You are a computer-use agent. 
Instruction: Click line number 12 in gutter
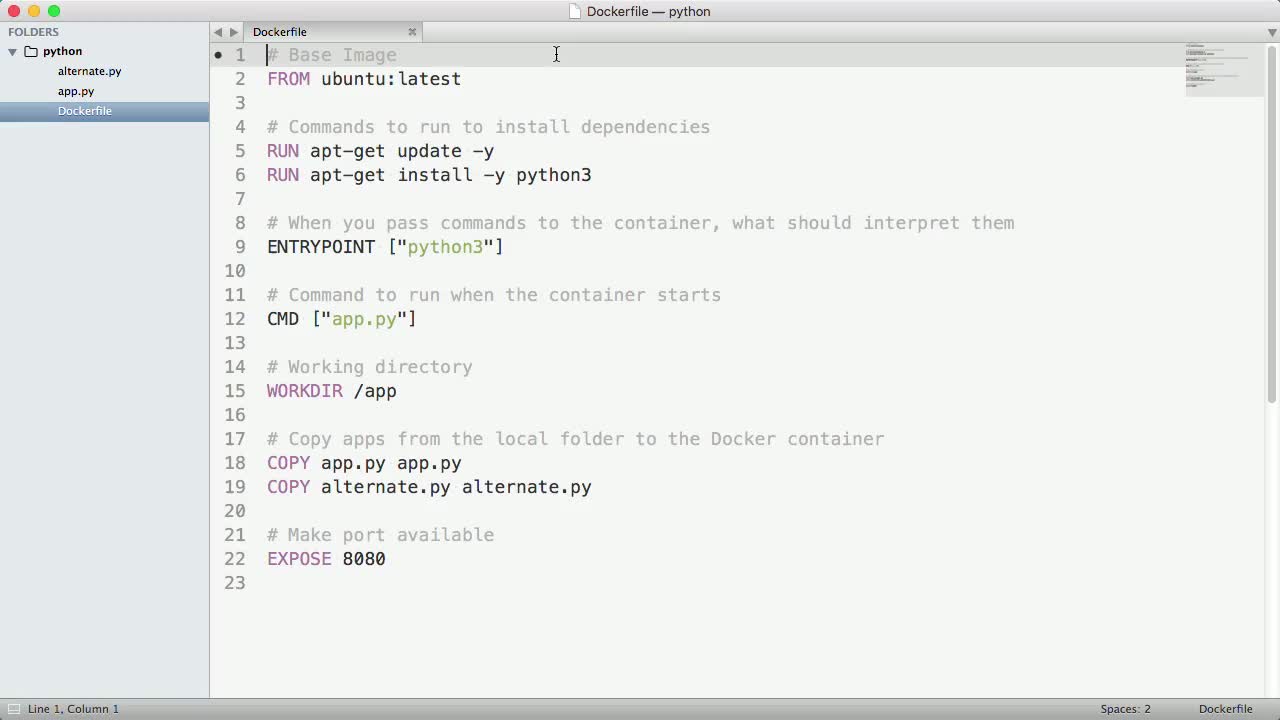point(235,319)
